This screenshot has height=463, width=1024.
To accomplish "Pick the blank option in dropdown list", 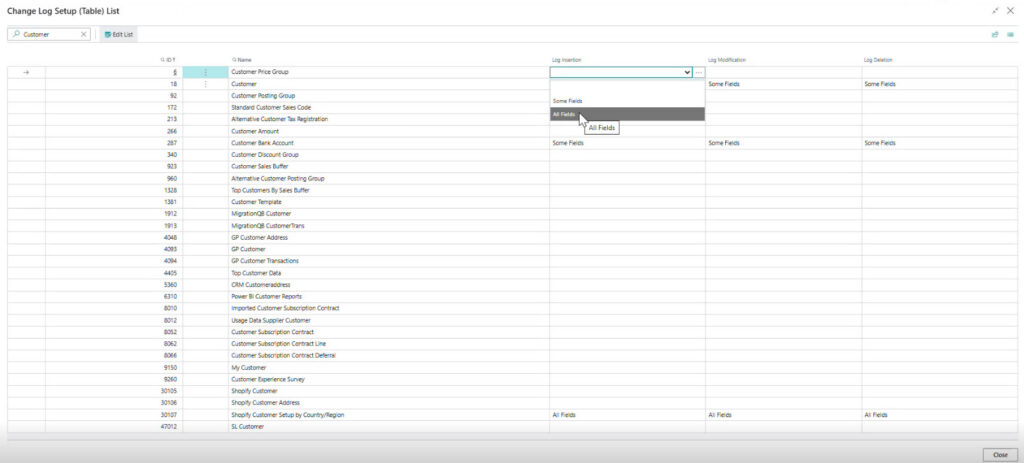I will pyautogui.click(x=628, y=87).
